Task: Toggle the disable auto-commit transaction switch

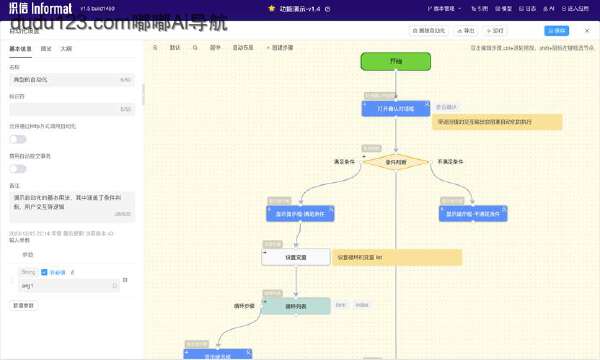Action: point(18,169)
